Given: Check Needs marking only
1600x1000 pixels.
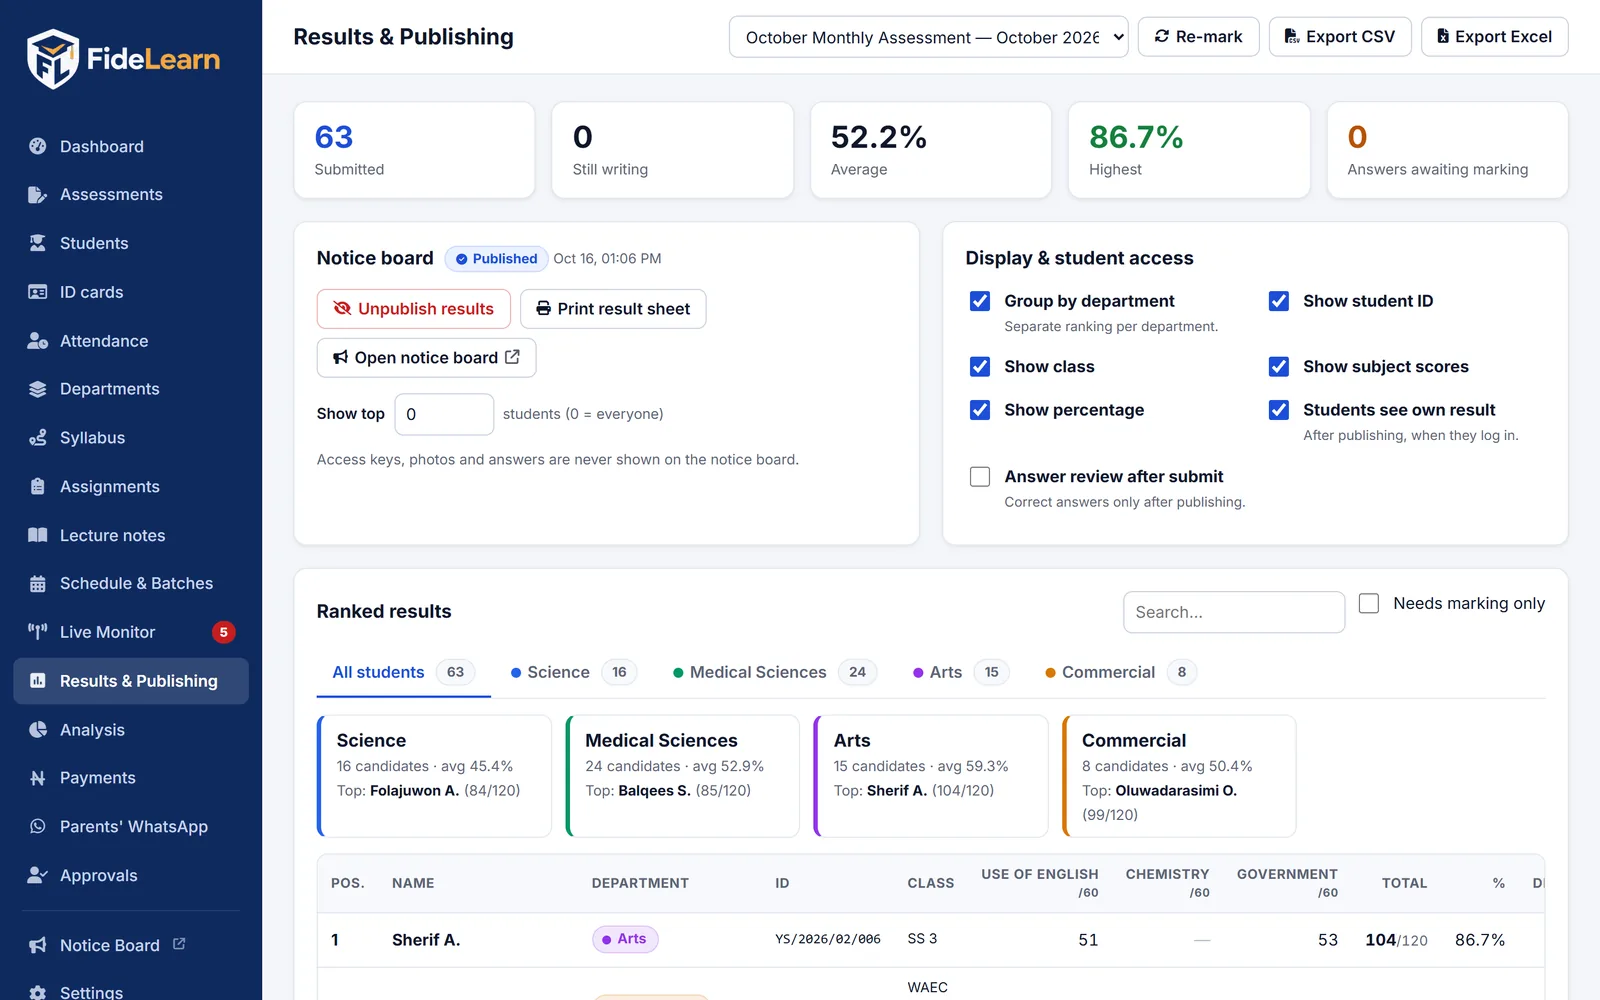Looking at the screenshot, I should coord(1369,603).
